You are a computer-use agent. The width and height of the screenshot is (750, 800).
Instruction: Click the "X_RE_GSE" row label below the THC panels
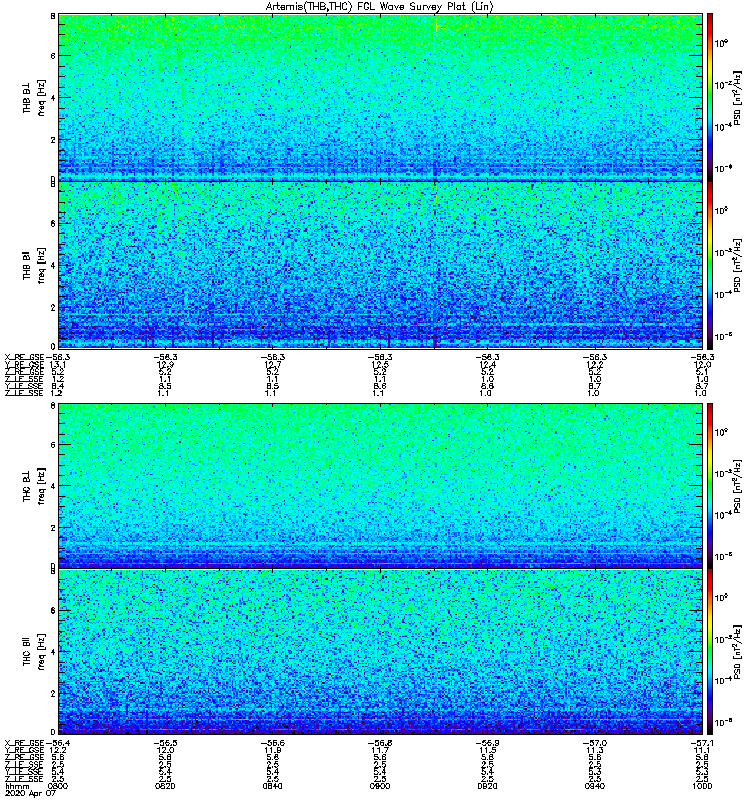(24, 743)
